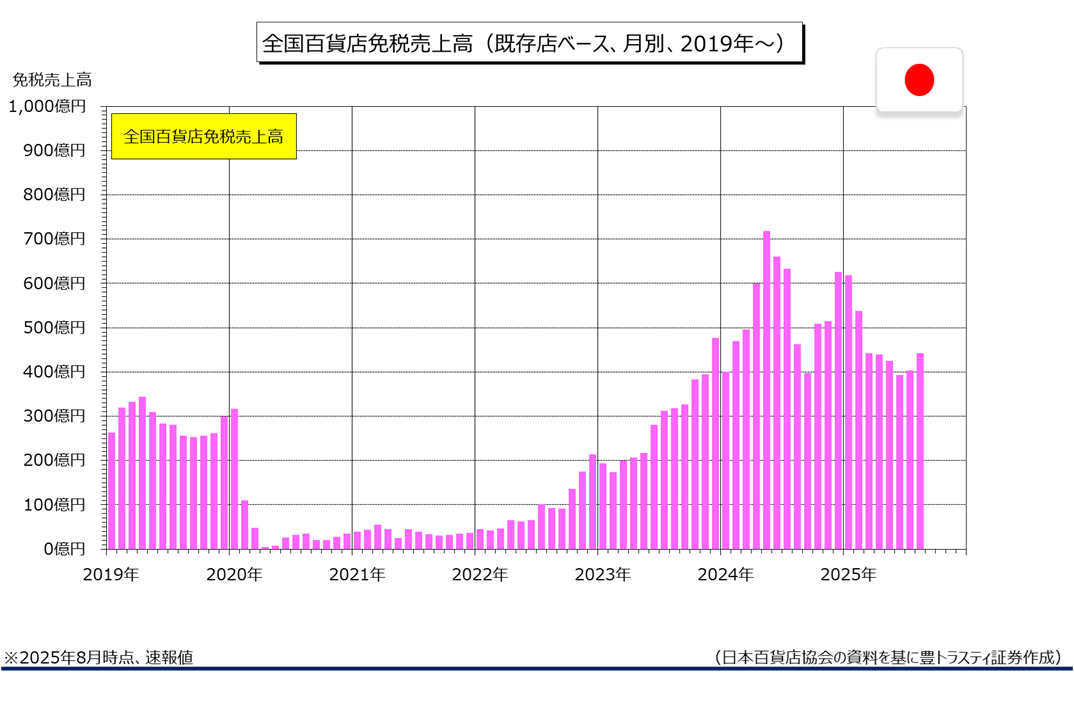Select the 2021年 x-axis label

click(x=357, y=575)
